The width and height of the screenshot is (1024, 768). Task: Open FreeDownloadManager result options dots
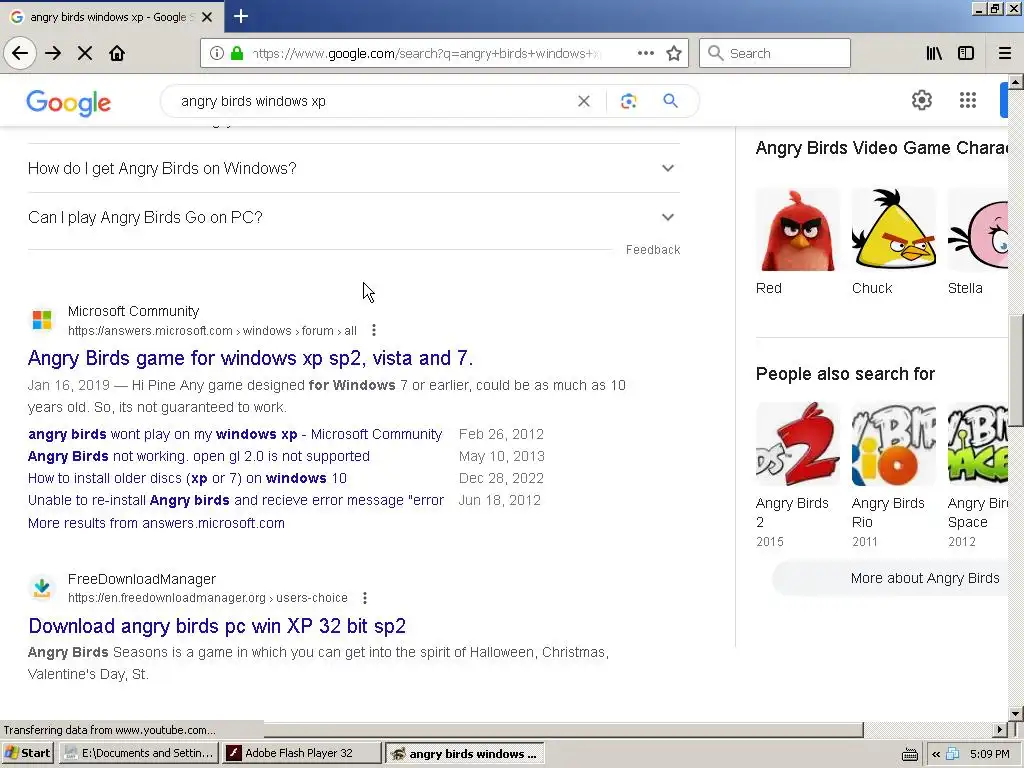[365, 598]
